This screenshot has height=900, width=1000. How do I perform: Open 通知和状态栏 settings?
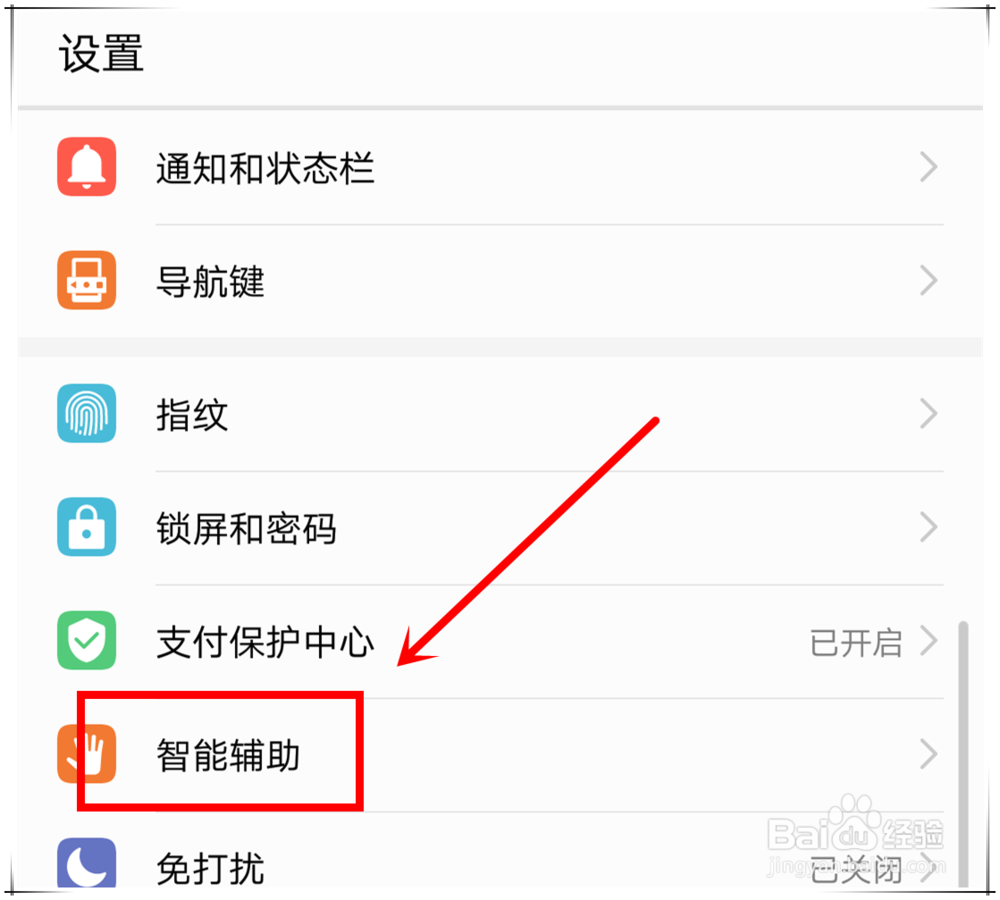click(500, 168)
